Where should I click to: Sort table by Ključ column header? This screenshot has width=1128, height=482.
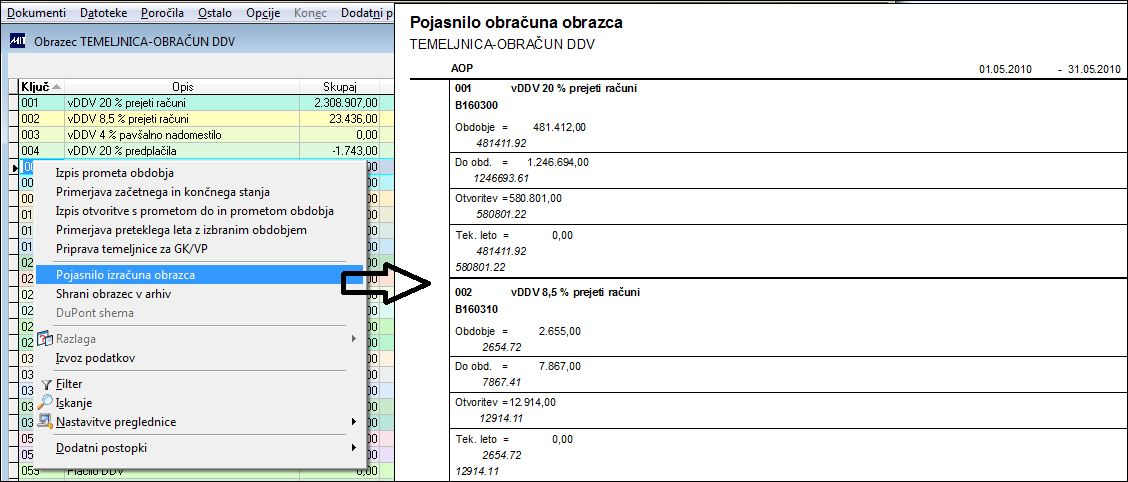click(41, 86)
